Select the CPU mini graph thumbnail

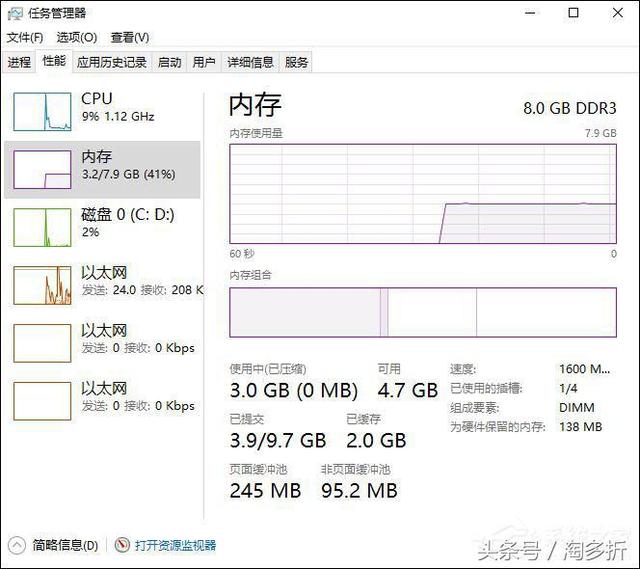point(42,111)
